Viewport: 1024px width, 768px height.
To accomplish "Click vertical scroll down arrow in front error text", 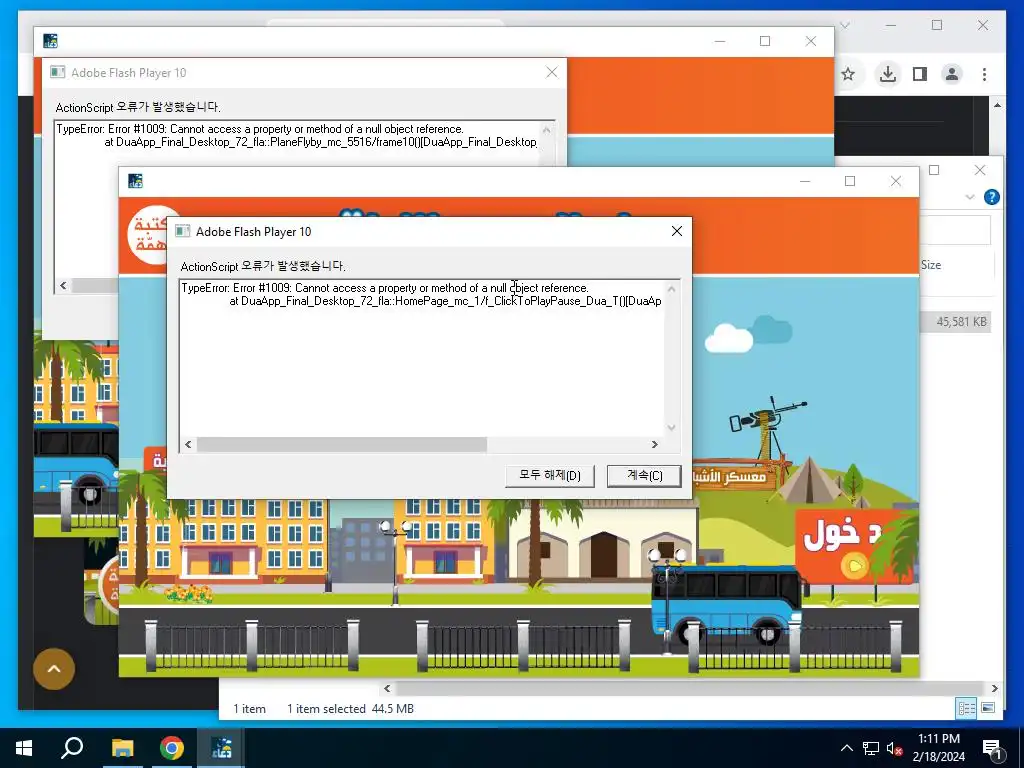I will coord(671,428).
